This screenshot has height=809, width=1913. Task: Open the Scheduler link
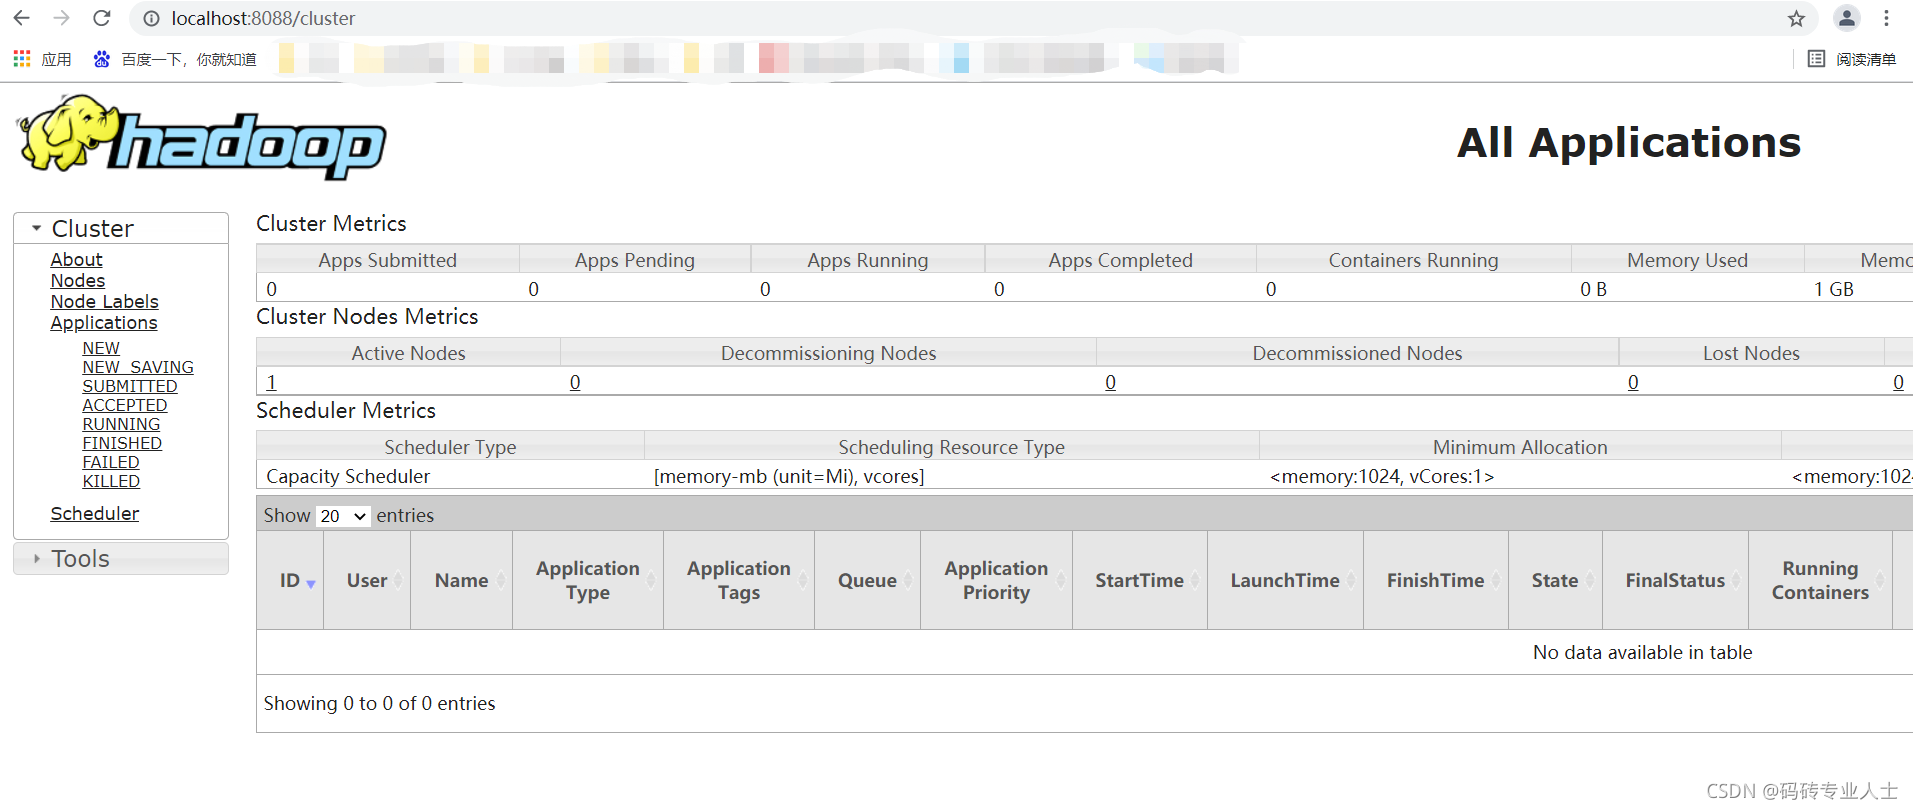pyautogui.click(x=95, y=513)
